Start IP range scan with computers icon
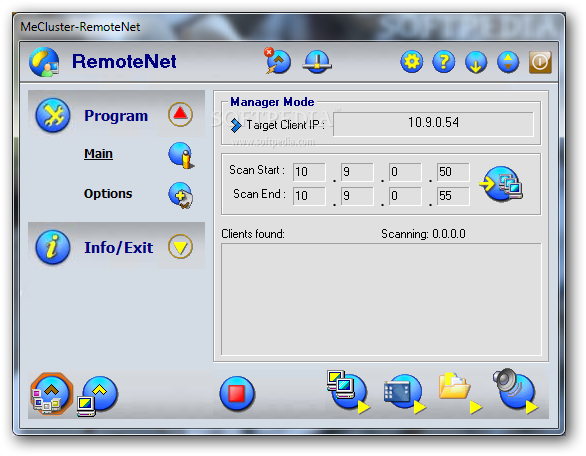The width and height of the screenshot is (586, 456). click(x=501, y=184)
